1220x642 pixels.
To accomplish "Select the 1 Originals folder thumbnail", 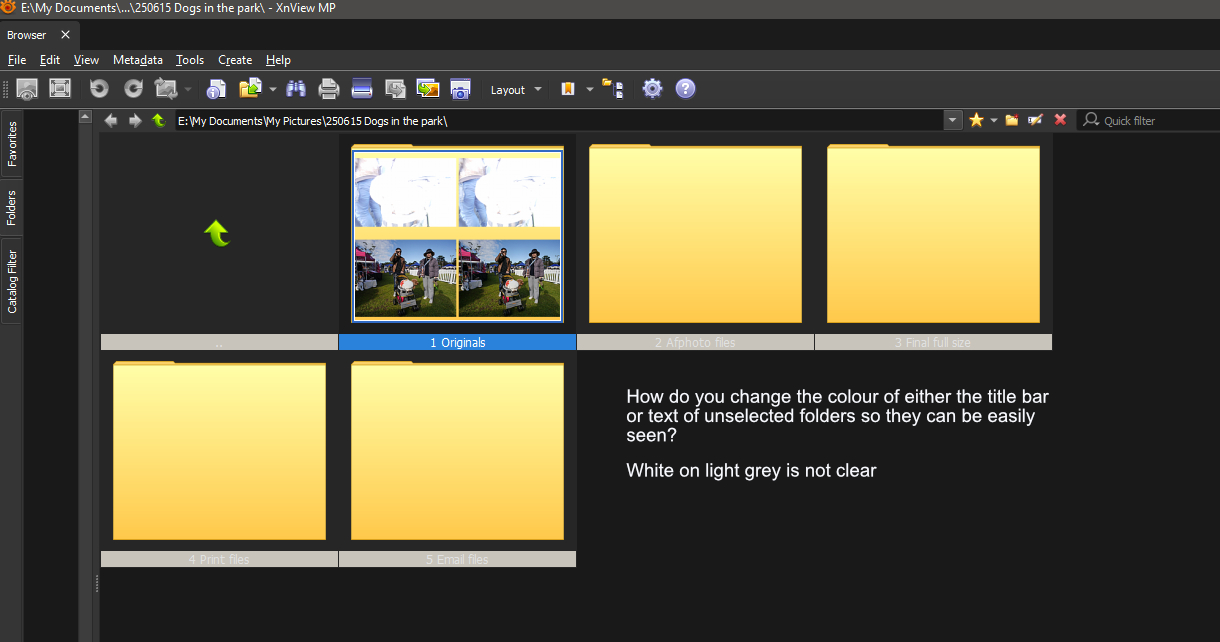I will click(457, 233).
